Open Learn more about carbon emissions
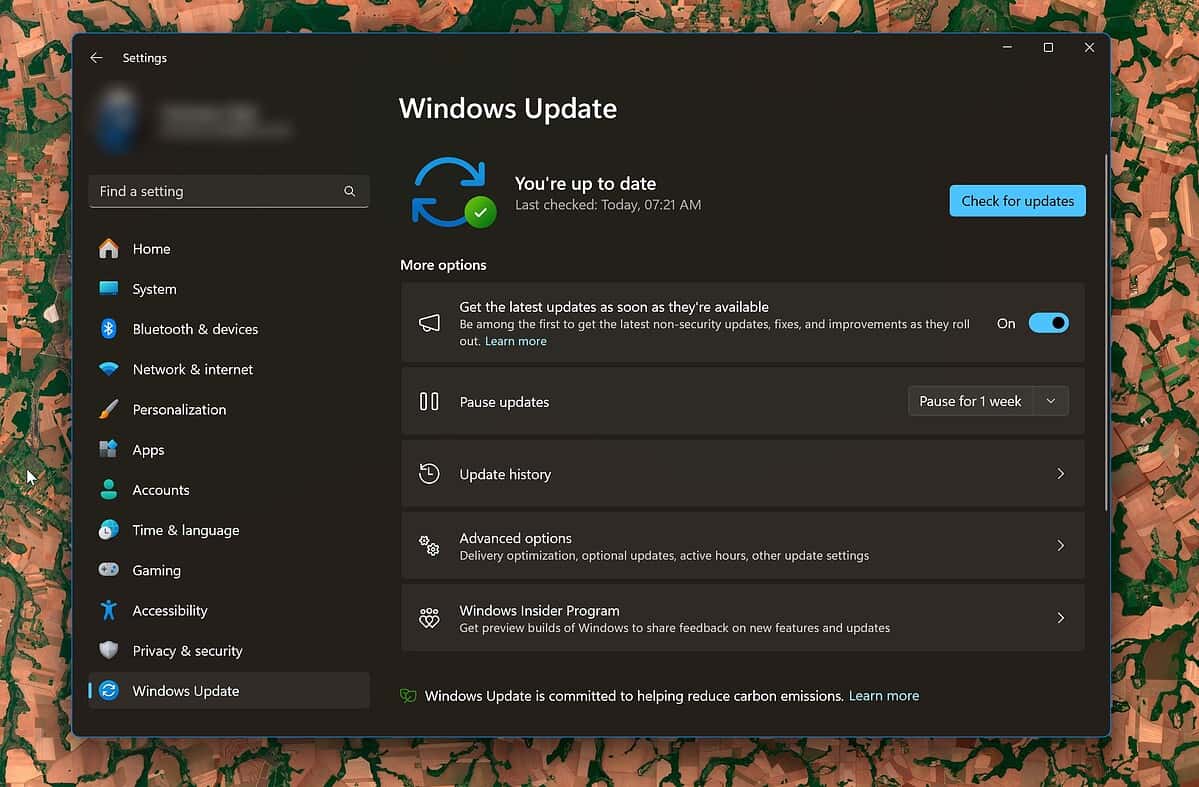The height and width of the screenshot is (787, 1199). tap(883, 695)
